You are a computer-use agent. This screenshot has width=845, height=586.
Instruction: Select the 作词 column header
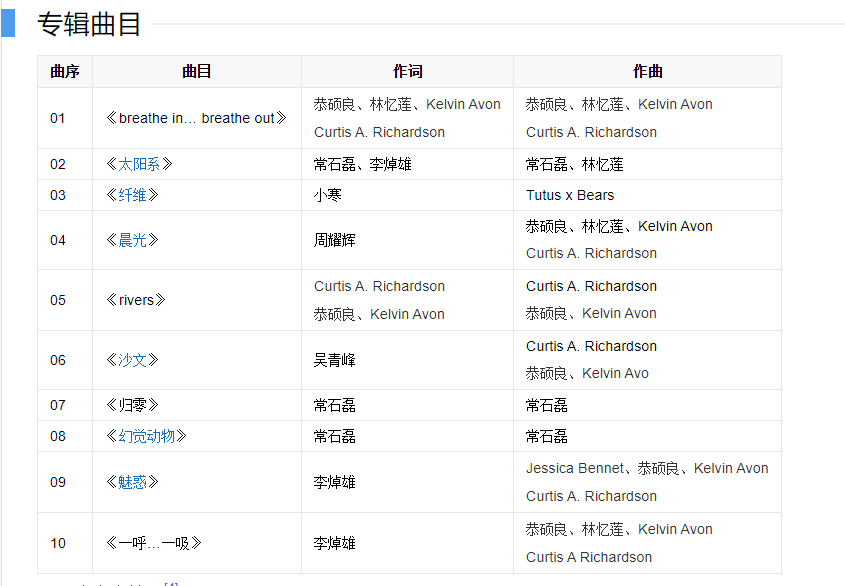[407, 71]
